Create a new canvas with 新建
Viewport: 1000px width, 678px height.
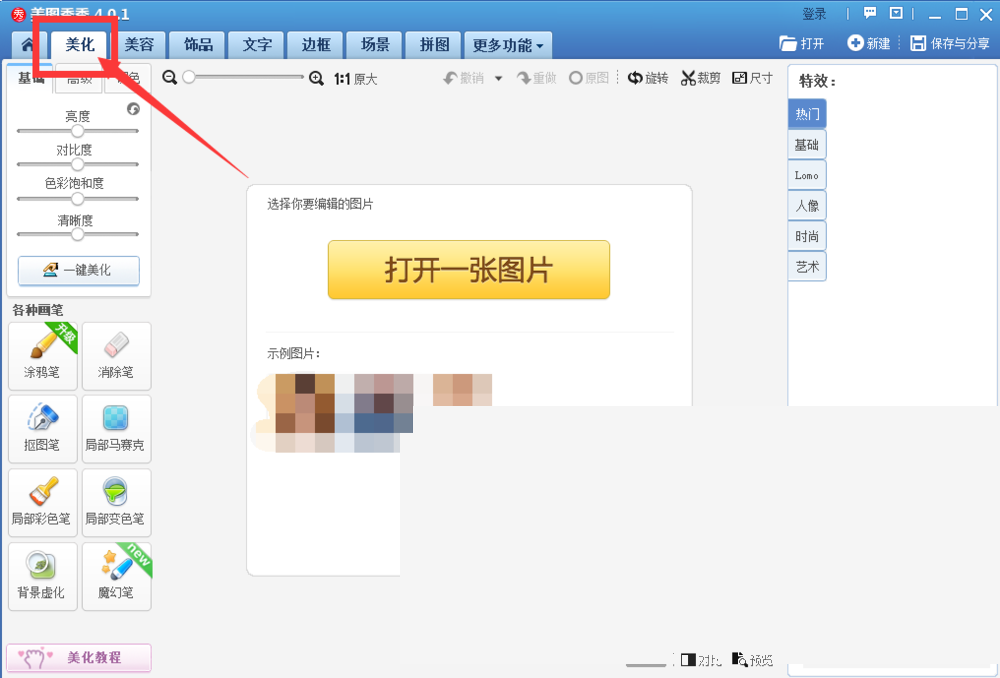pyautogui.click(x=869, y=43)
